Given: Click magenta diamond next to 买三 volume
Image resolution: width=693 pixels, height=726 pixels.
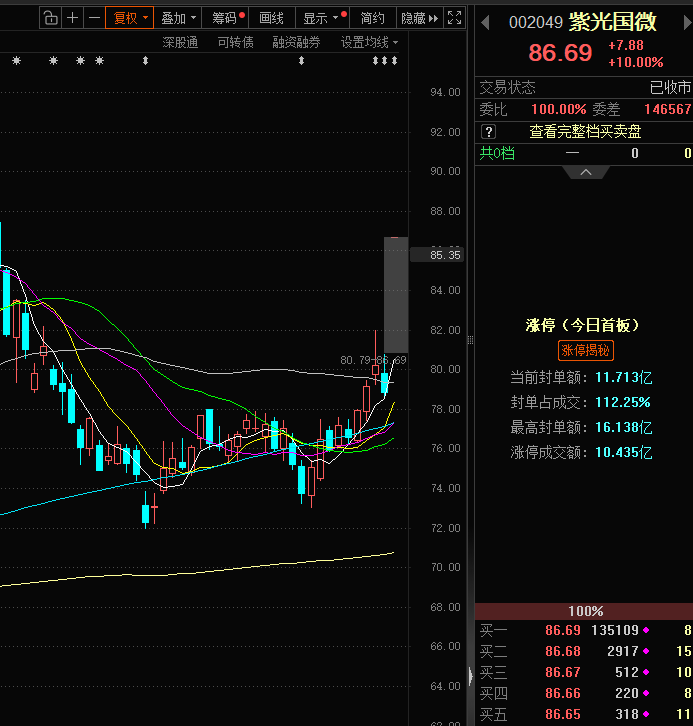Looking at the screenshot, I should [x=646, y=672].
